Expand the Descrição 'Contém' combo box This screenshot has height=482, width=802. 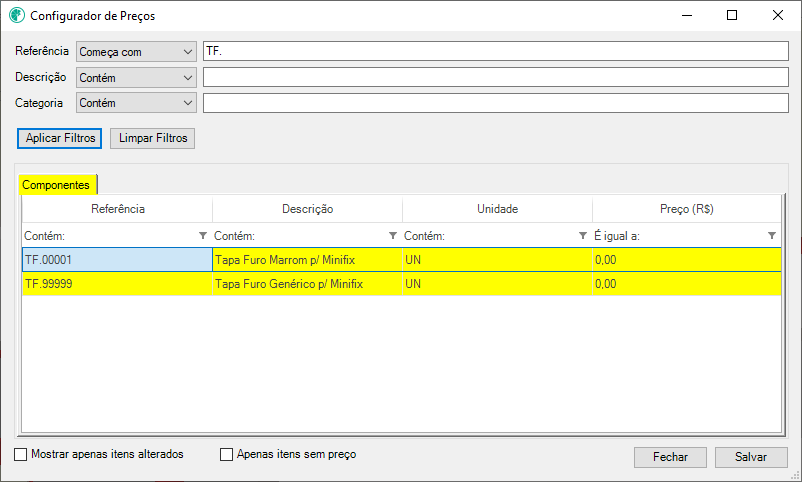pos(136,78)
